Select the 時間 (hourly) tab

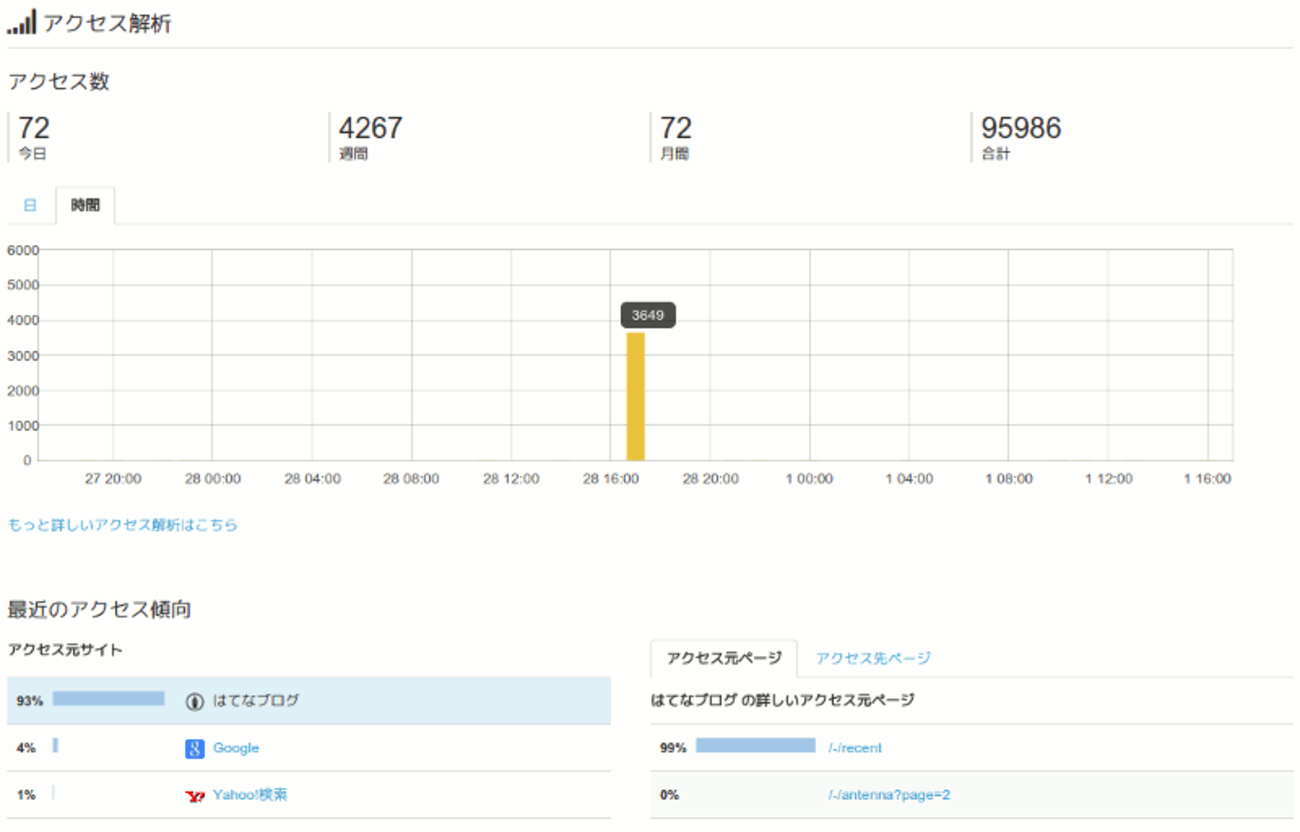(x=85, y=205)
